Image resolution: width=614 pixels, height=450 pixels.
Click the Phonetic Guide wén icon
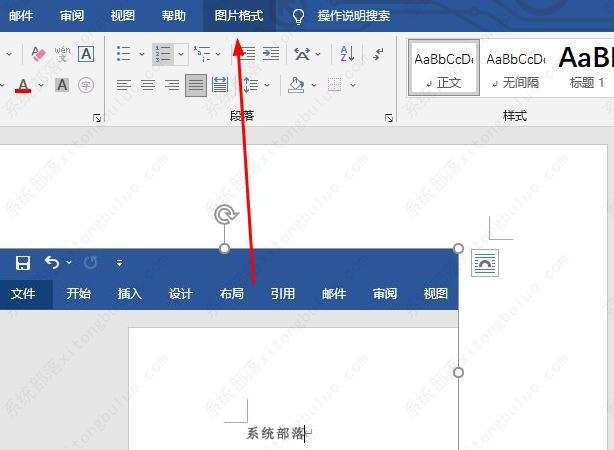(62, 54)
